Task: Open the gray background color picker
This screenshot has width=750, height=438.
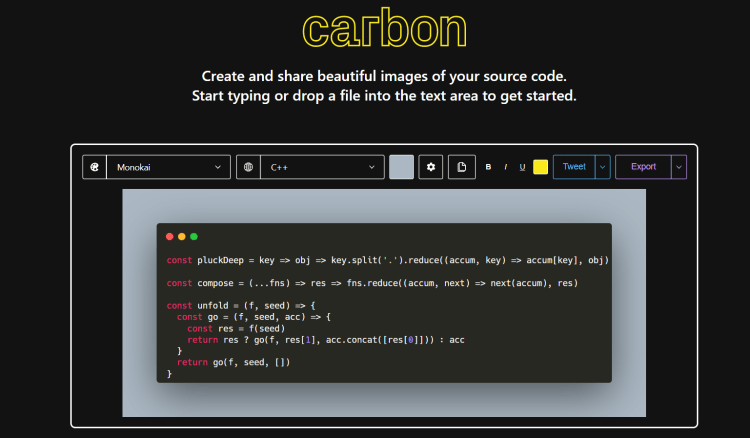Action: coord(401,167)
